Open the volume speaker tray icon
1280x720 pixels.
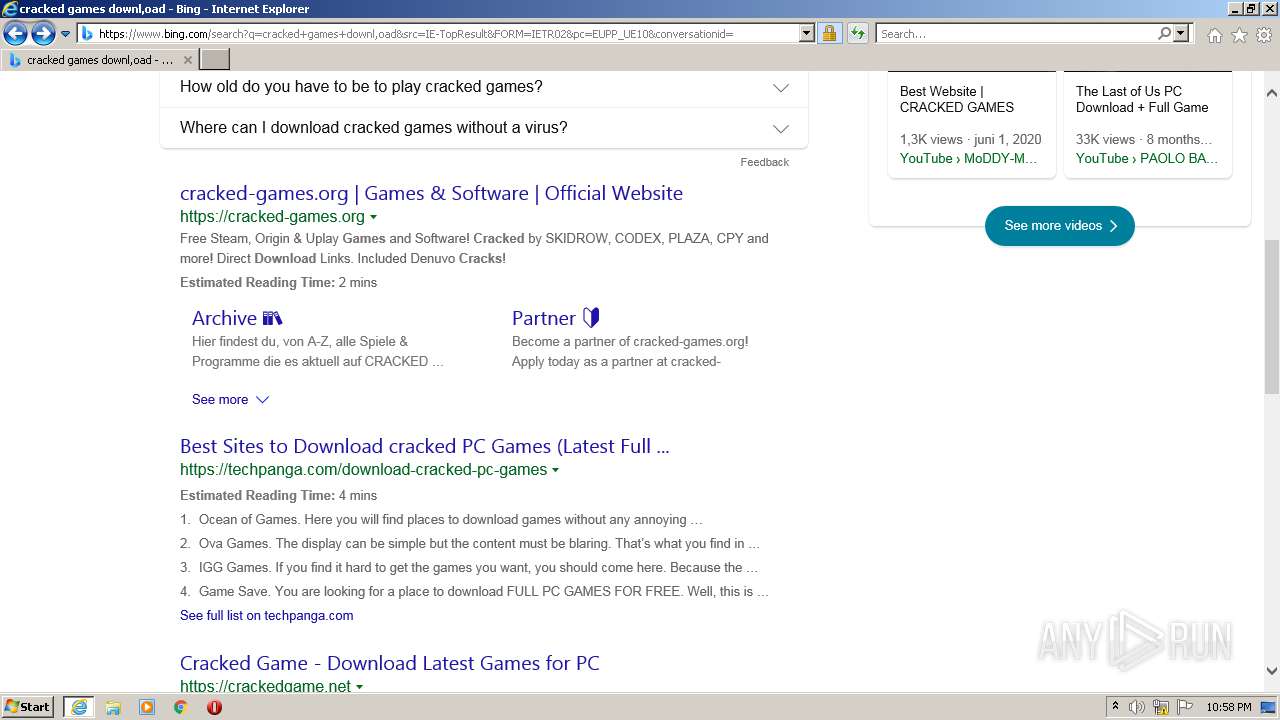click(x=1137, y=707)
